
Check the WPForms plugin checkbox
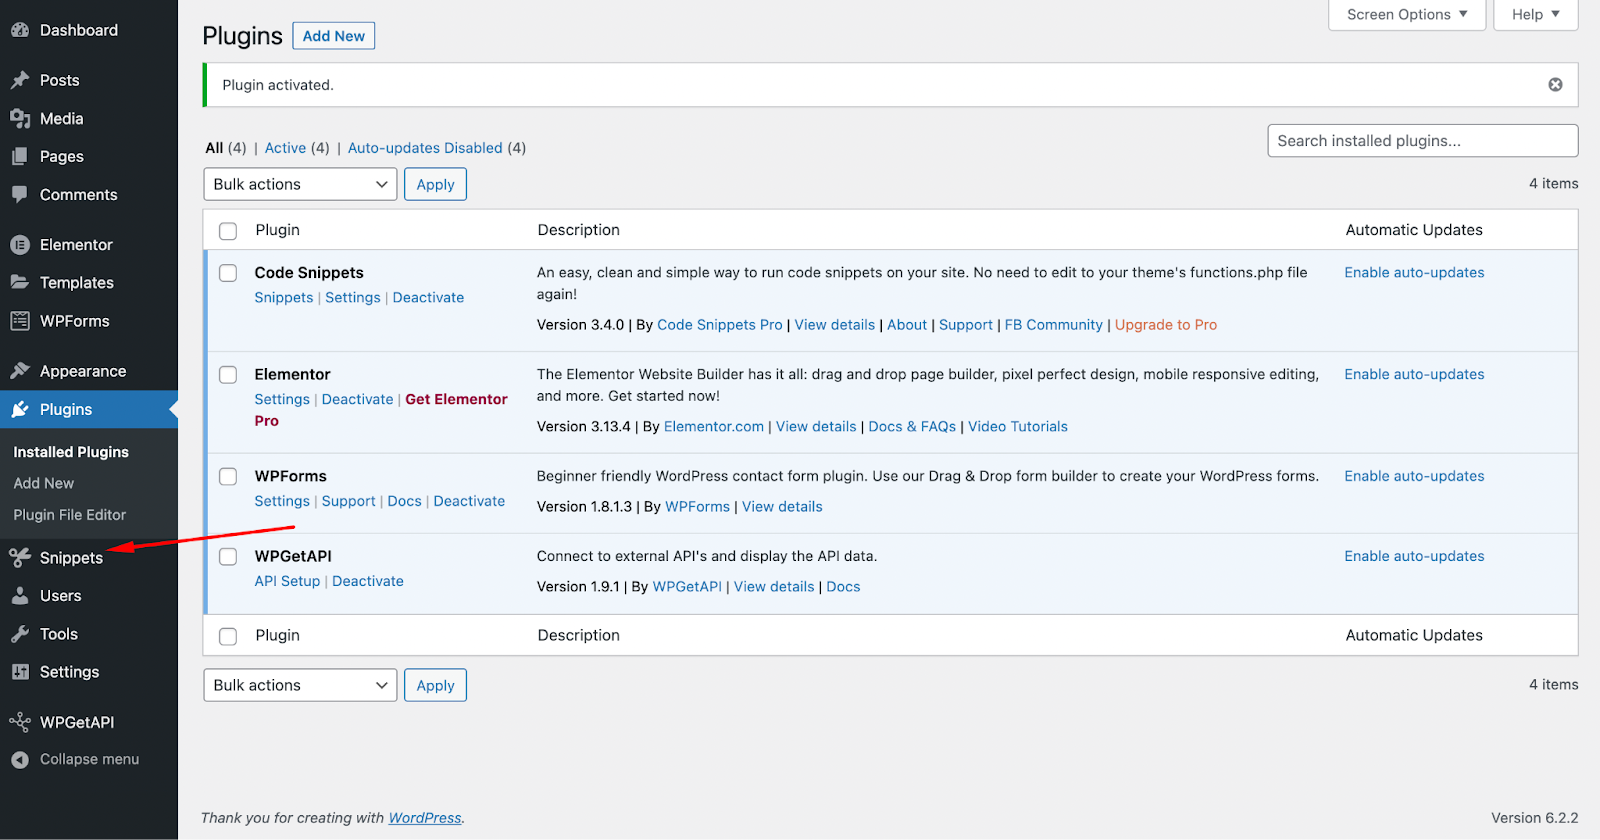[x=228, y=477]
